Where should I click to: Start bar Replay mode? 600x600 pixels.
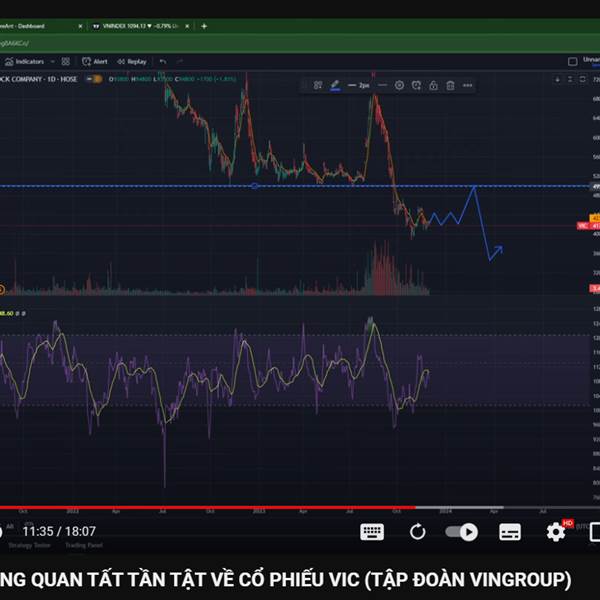click(x=132, y=62)
